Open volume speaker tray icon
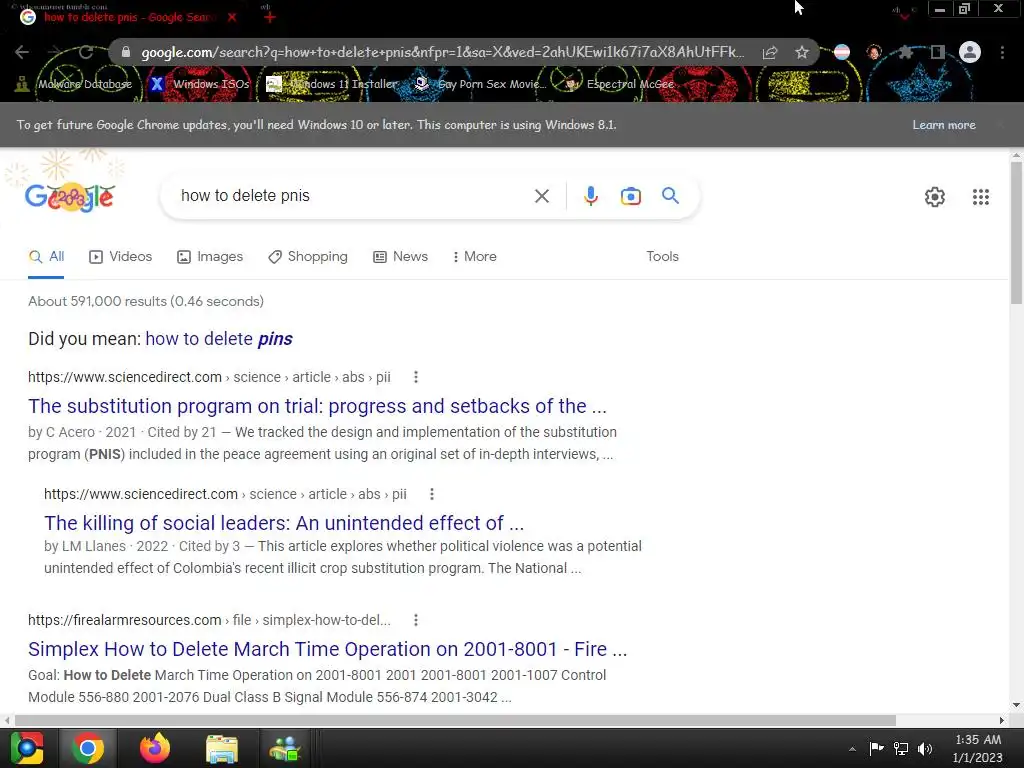 (x=925, y=748)
